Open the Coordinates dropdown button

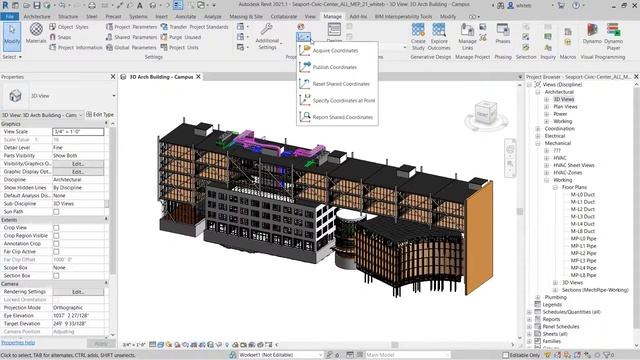point(303,37)
